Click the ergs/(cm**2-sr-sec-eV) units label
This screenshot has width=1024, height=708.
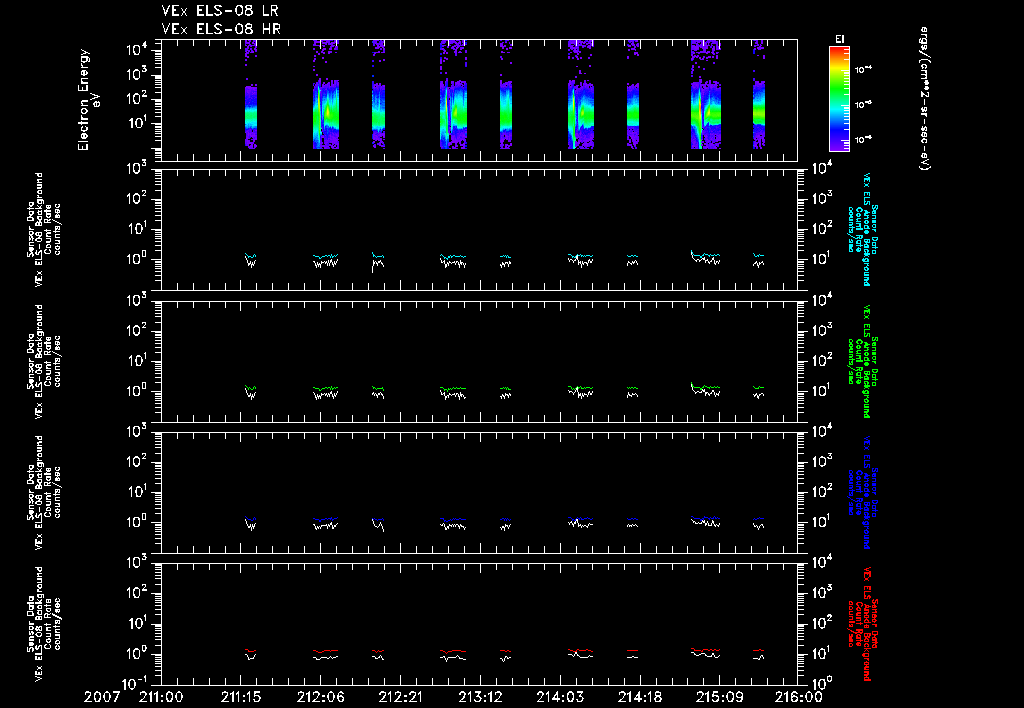[x=924, y=99]
